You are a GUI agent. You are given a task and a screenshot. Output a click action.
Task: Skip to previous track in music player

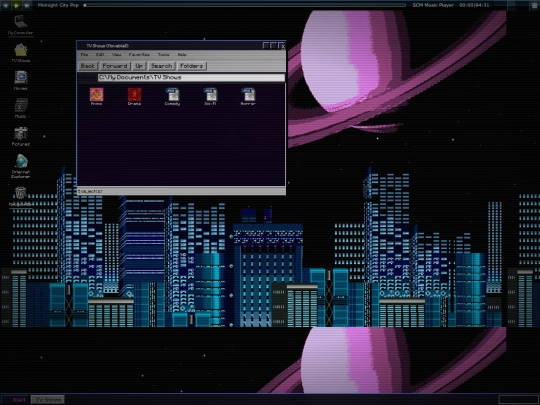(6, 5)
